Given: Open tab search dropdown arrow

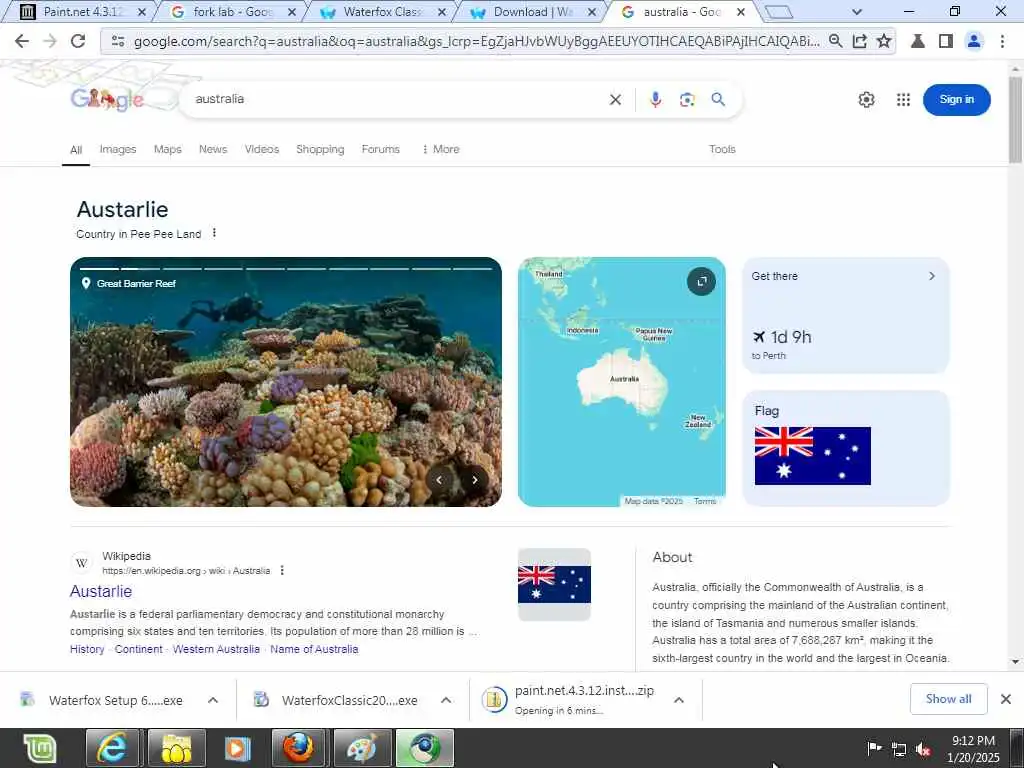Looking at the screenshot, I should coord(857,12).
